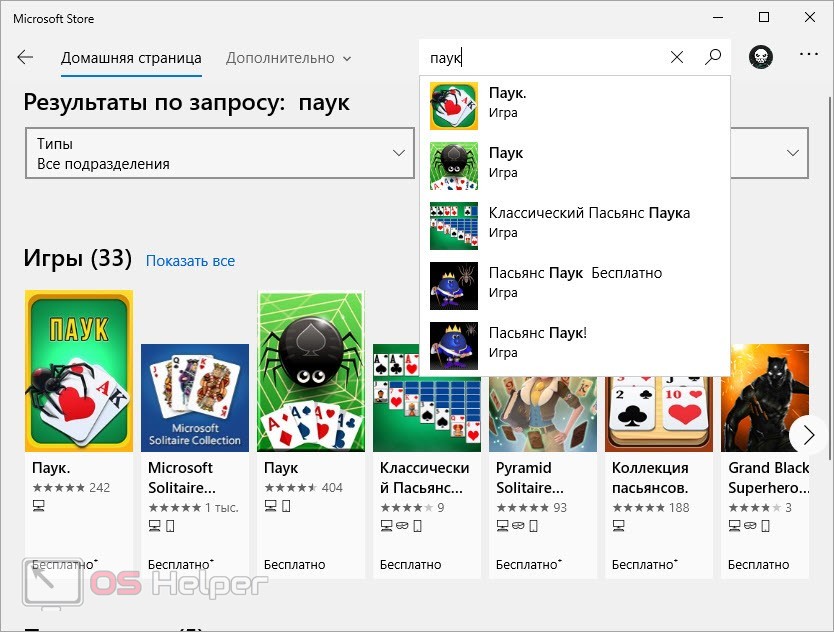This screenshot has width=834, height=632.
Task: Open the Pyramid Solitaire game cover
Action: point(543,414)
